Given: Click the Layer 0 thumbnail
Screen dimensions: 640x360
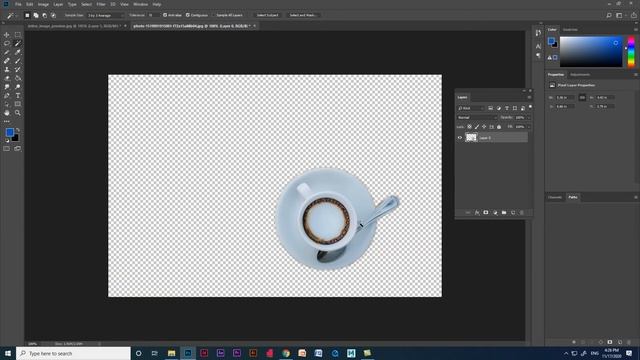Looking at the screenshot, I should [471, 138].
